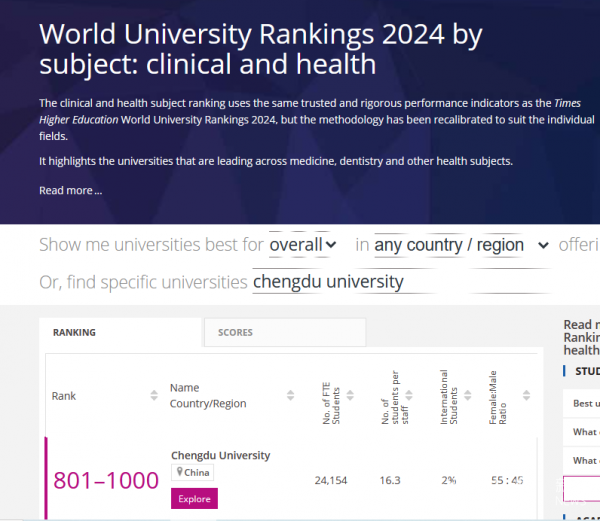Sort by Name Country/Region column arrows
The image size is (600, 521).
(290, 395)
